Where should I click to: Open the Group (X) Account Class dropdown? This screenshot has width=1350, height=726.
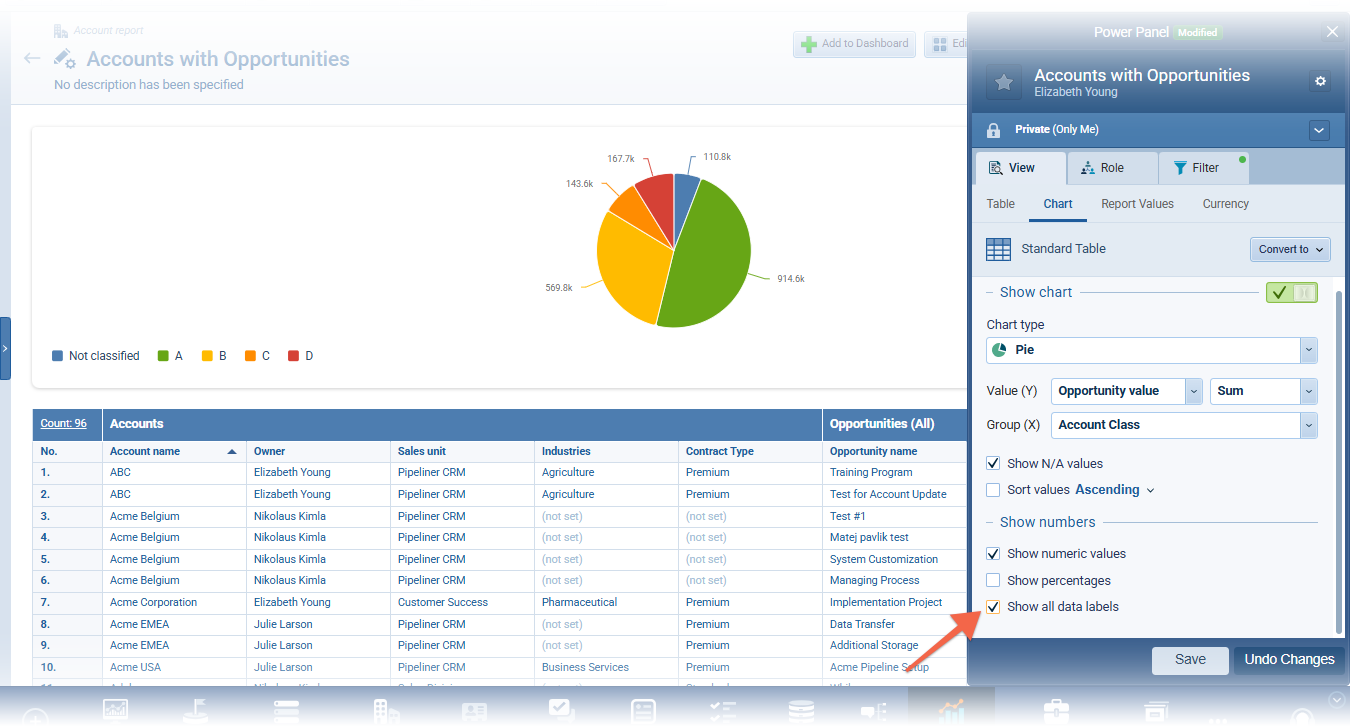tap(1183, 425)
